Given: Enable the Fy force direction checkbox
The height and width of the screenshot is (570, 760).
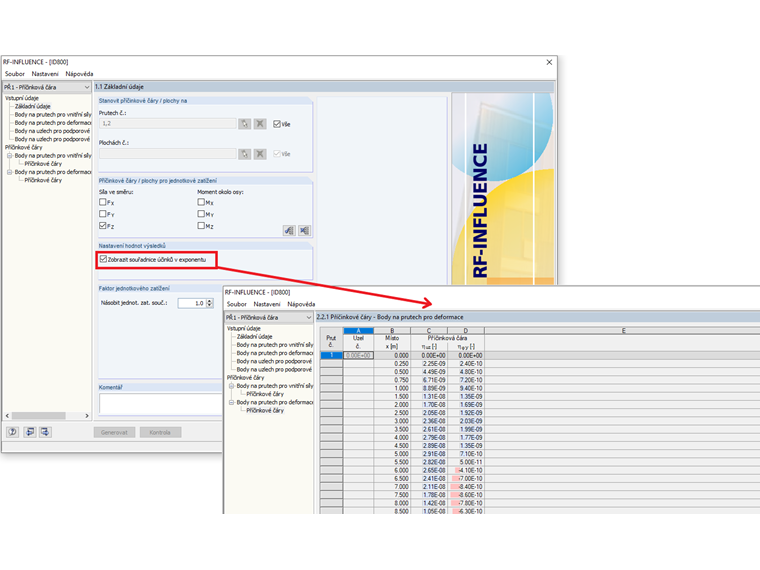Looking at the screenshot, I should pos(103,214).
